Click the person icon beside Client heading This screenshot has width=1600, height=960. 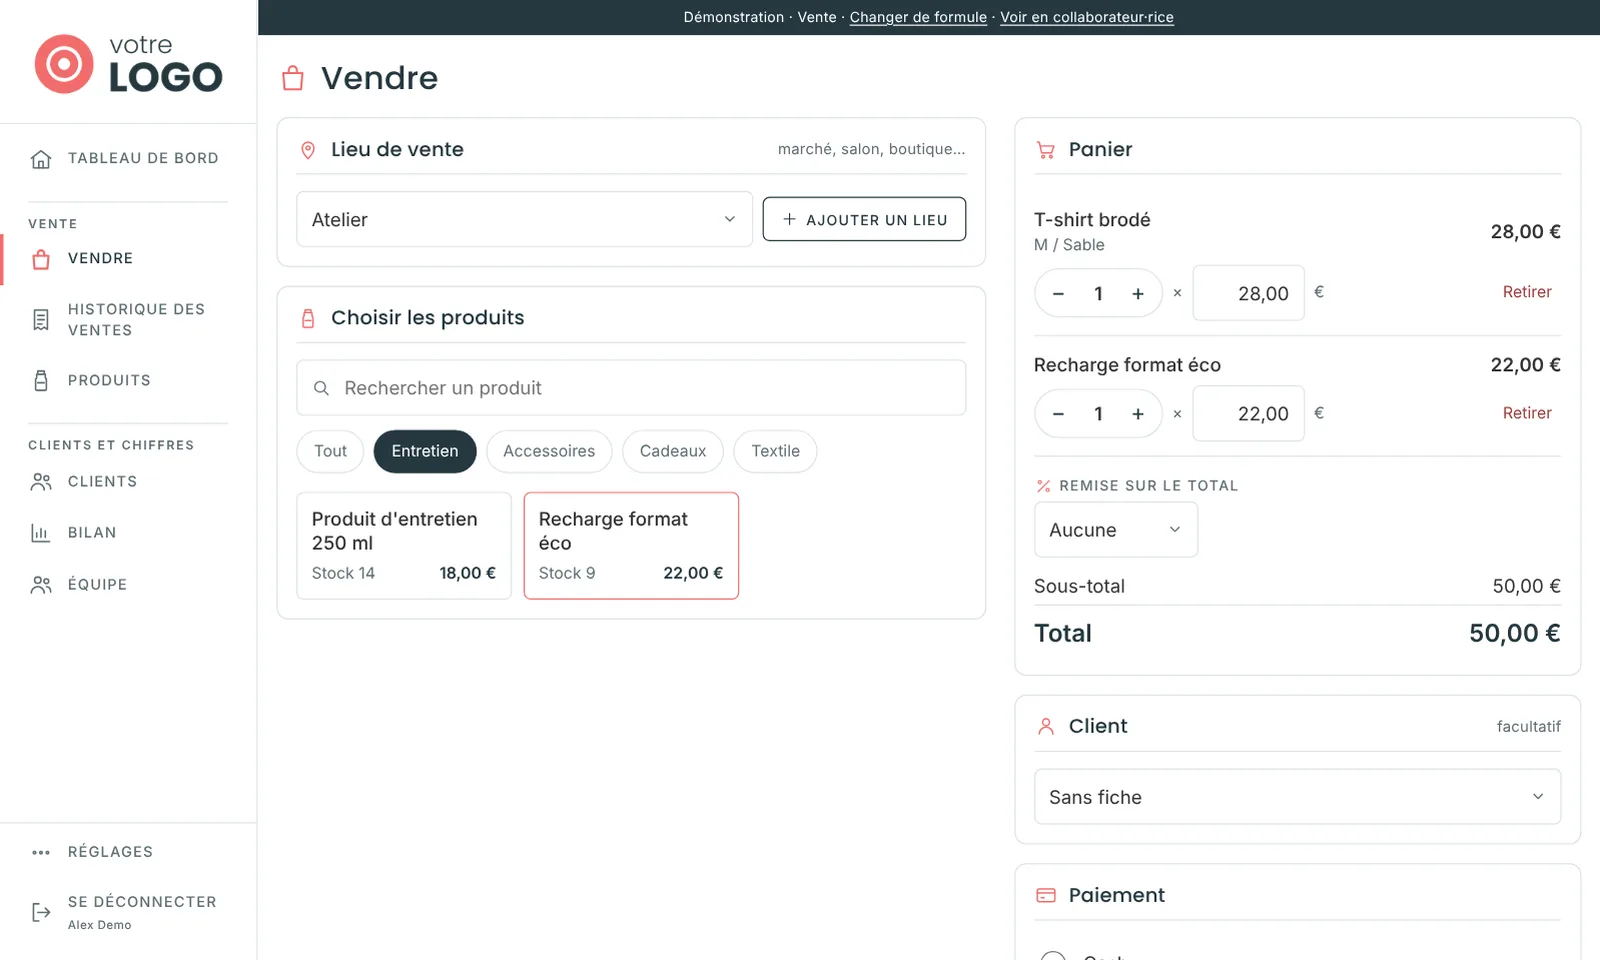pos(1046,727)
